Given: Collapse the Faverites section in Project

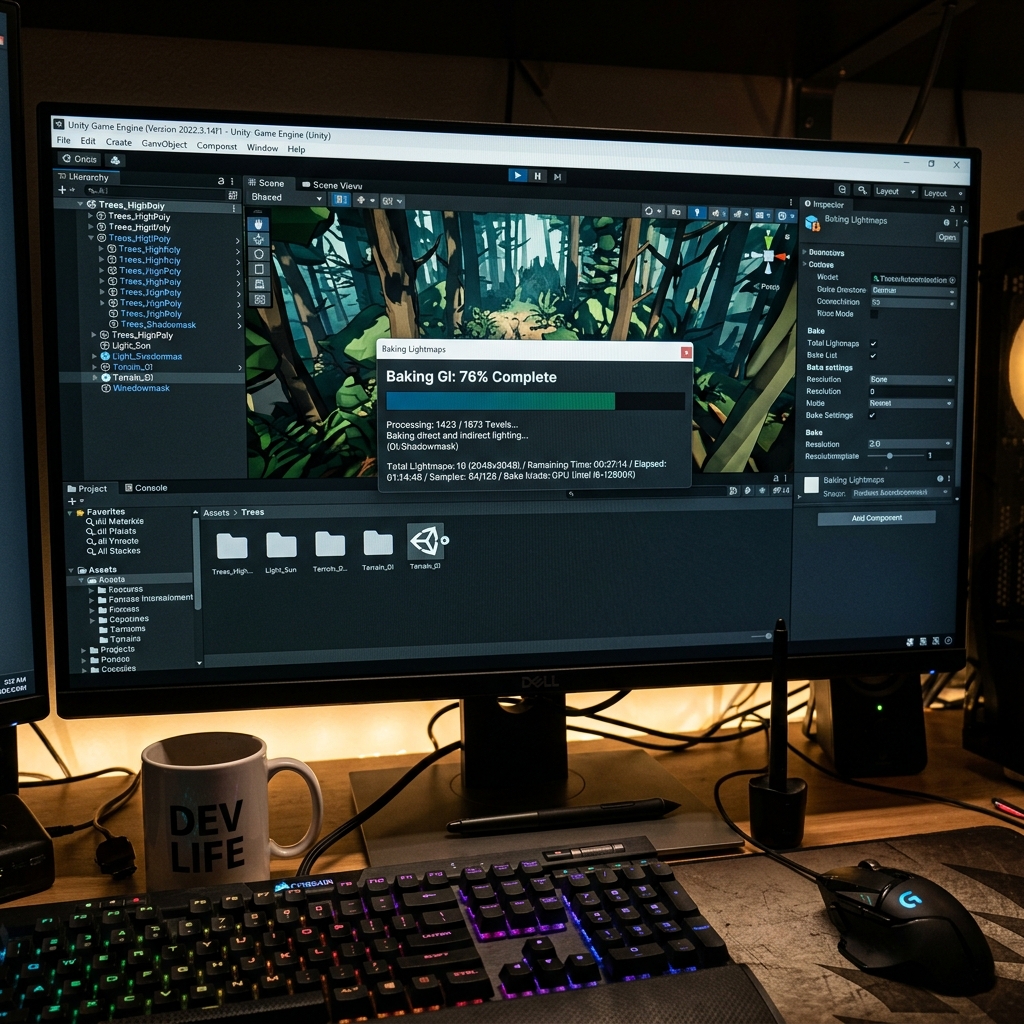Looking at the screenshot, I should coord(70,513).
